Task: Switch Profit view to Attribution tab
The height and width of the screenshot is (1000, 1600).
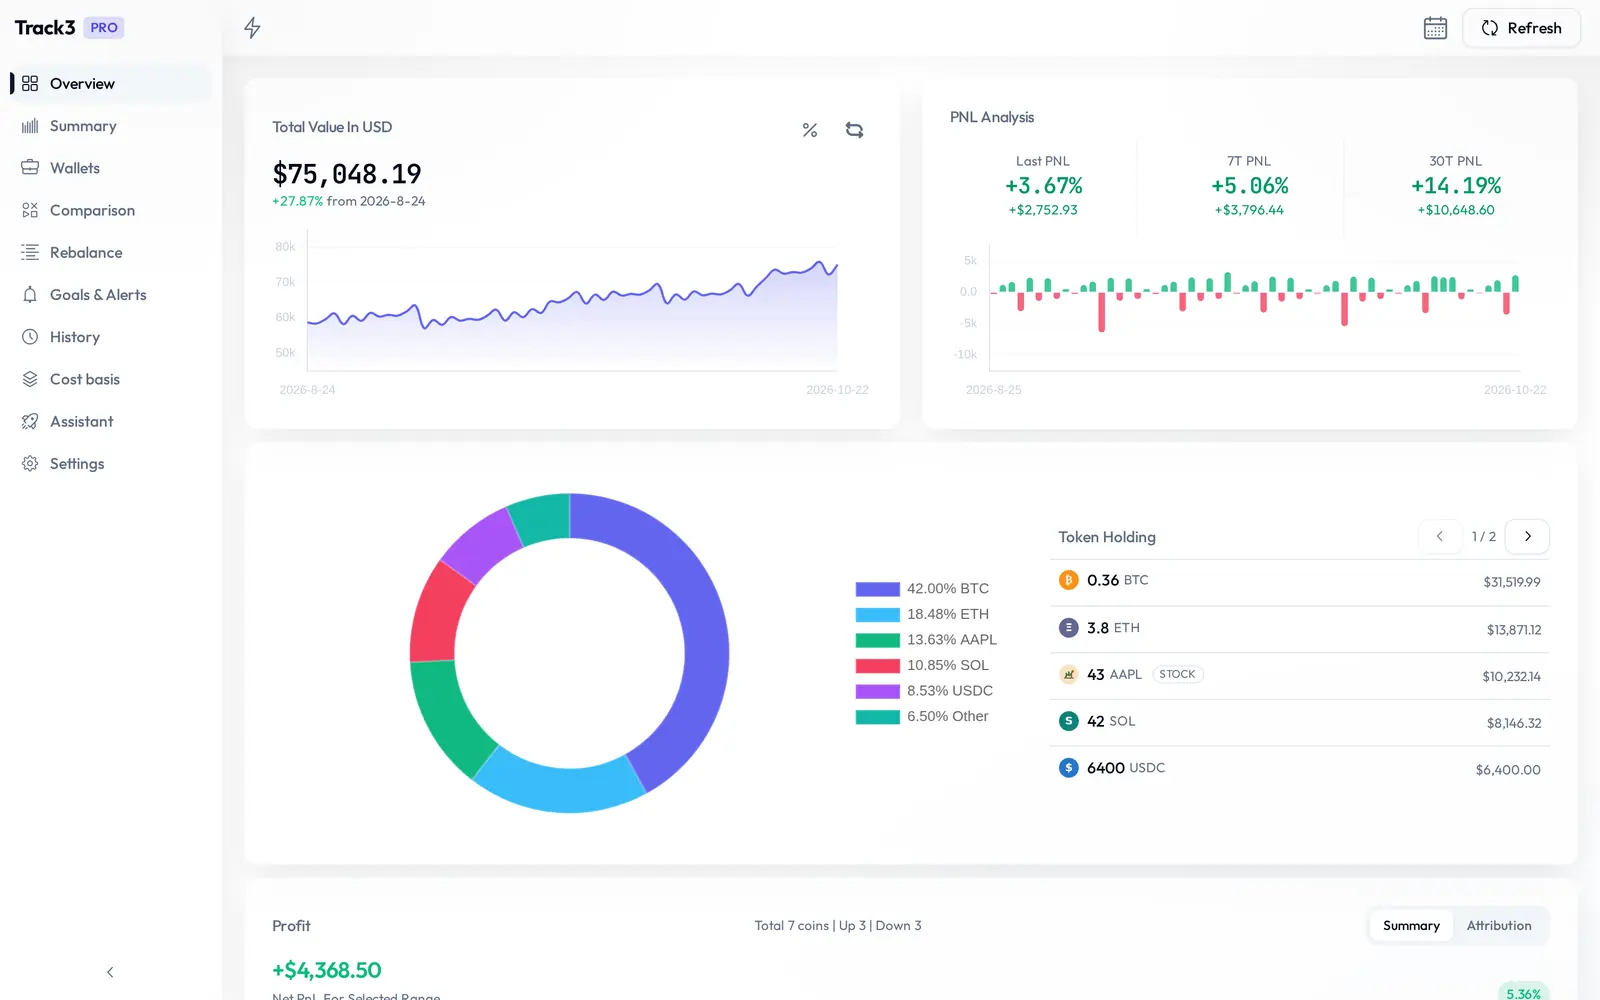Action: coord(1499,926)
